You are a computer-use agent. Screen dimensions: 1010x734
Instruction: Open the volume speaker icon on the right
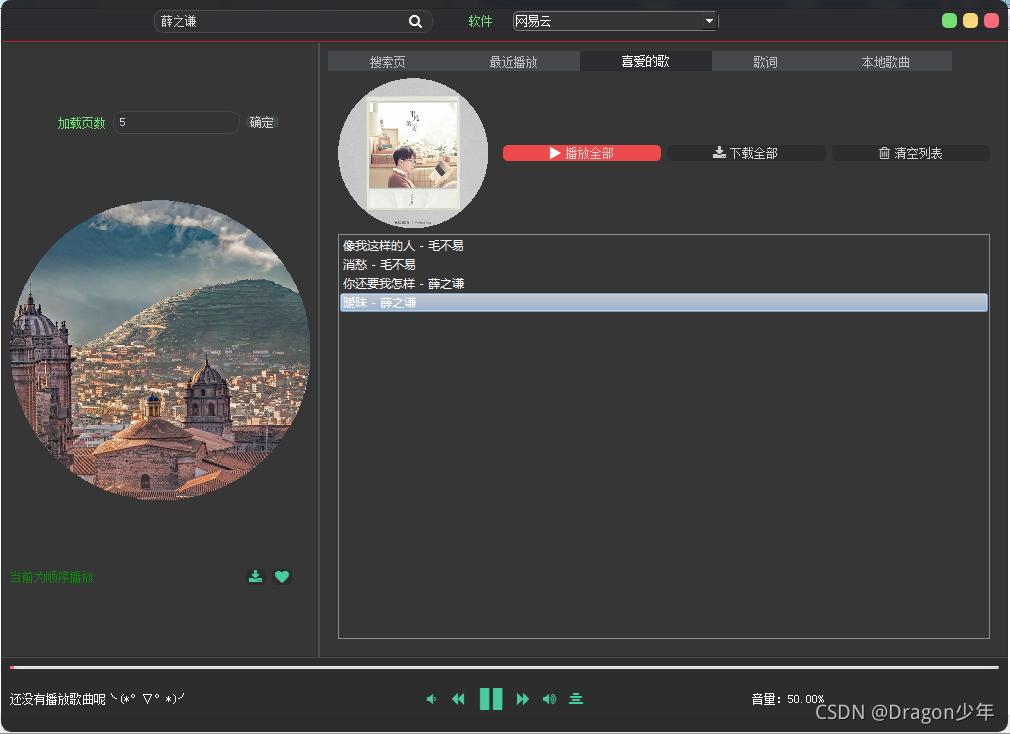(x=548, y=699)
